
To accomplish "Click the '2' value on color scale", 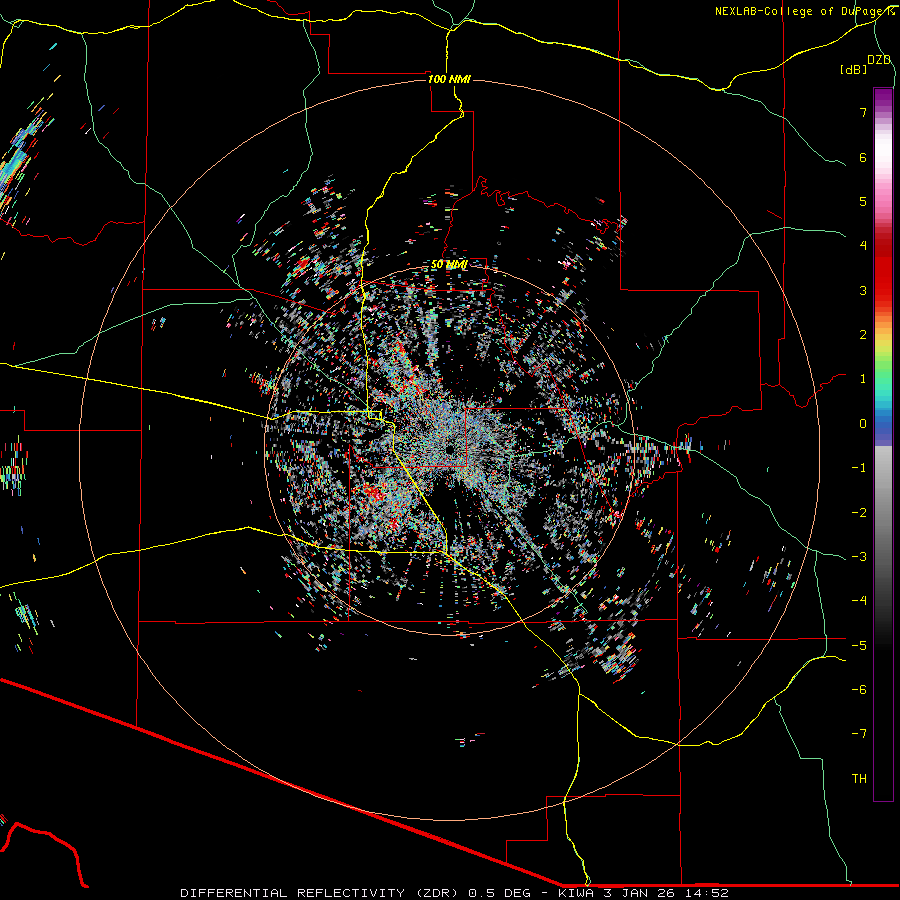I will [863, 335].
